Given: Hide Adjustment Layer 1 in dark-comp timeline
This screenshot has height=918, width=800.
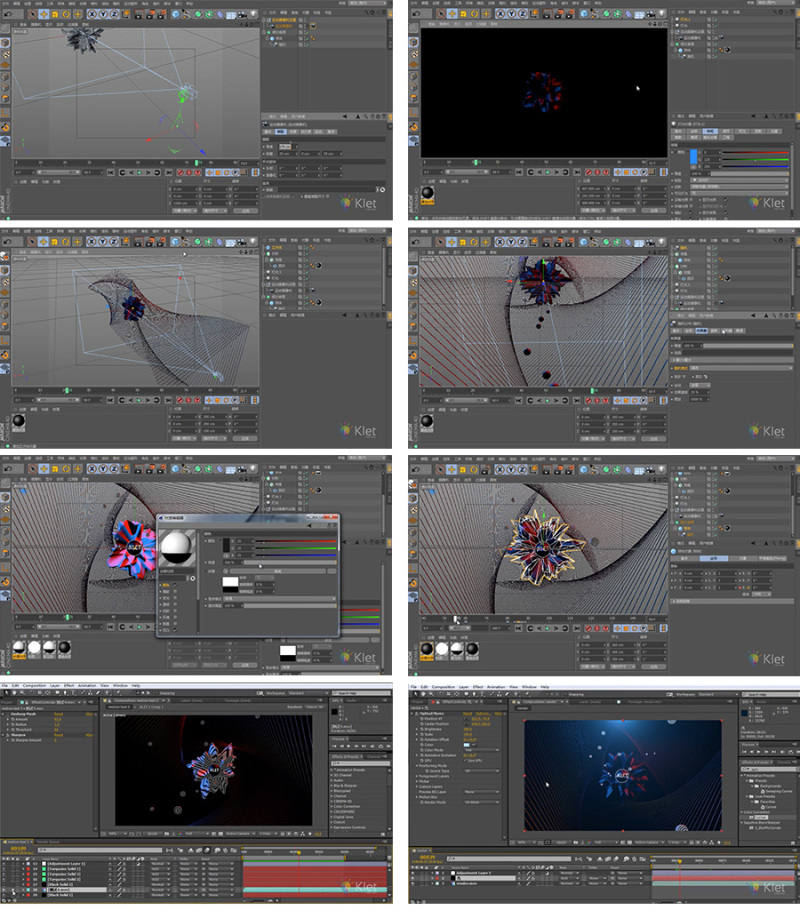Looking at the screenshot, I should pyautogui.click(x=5, y=864).
